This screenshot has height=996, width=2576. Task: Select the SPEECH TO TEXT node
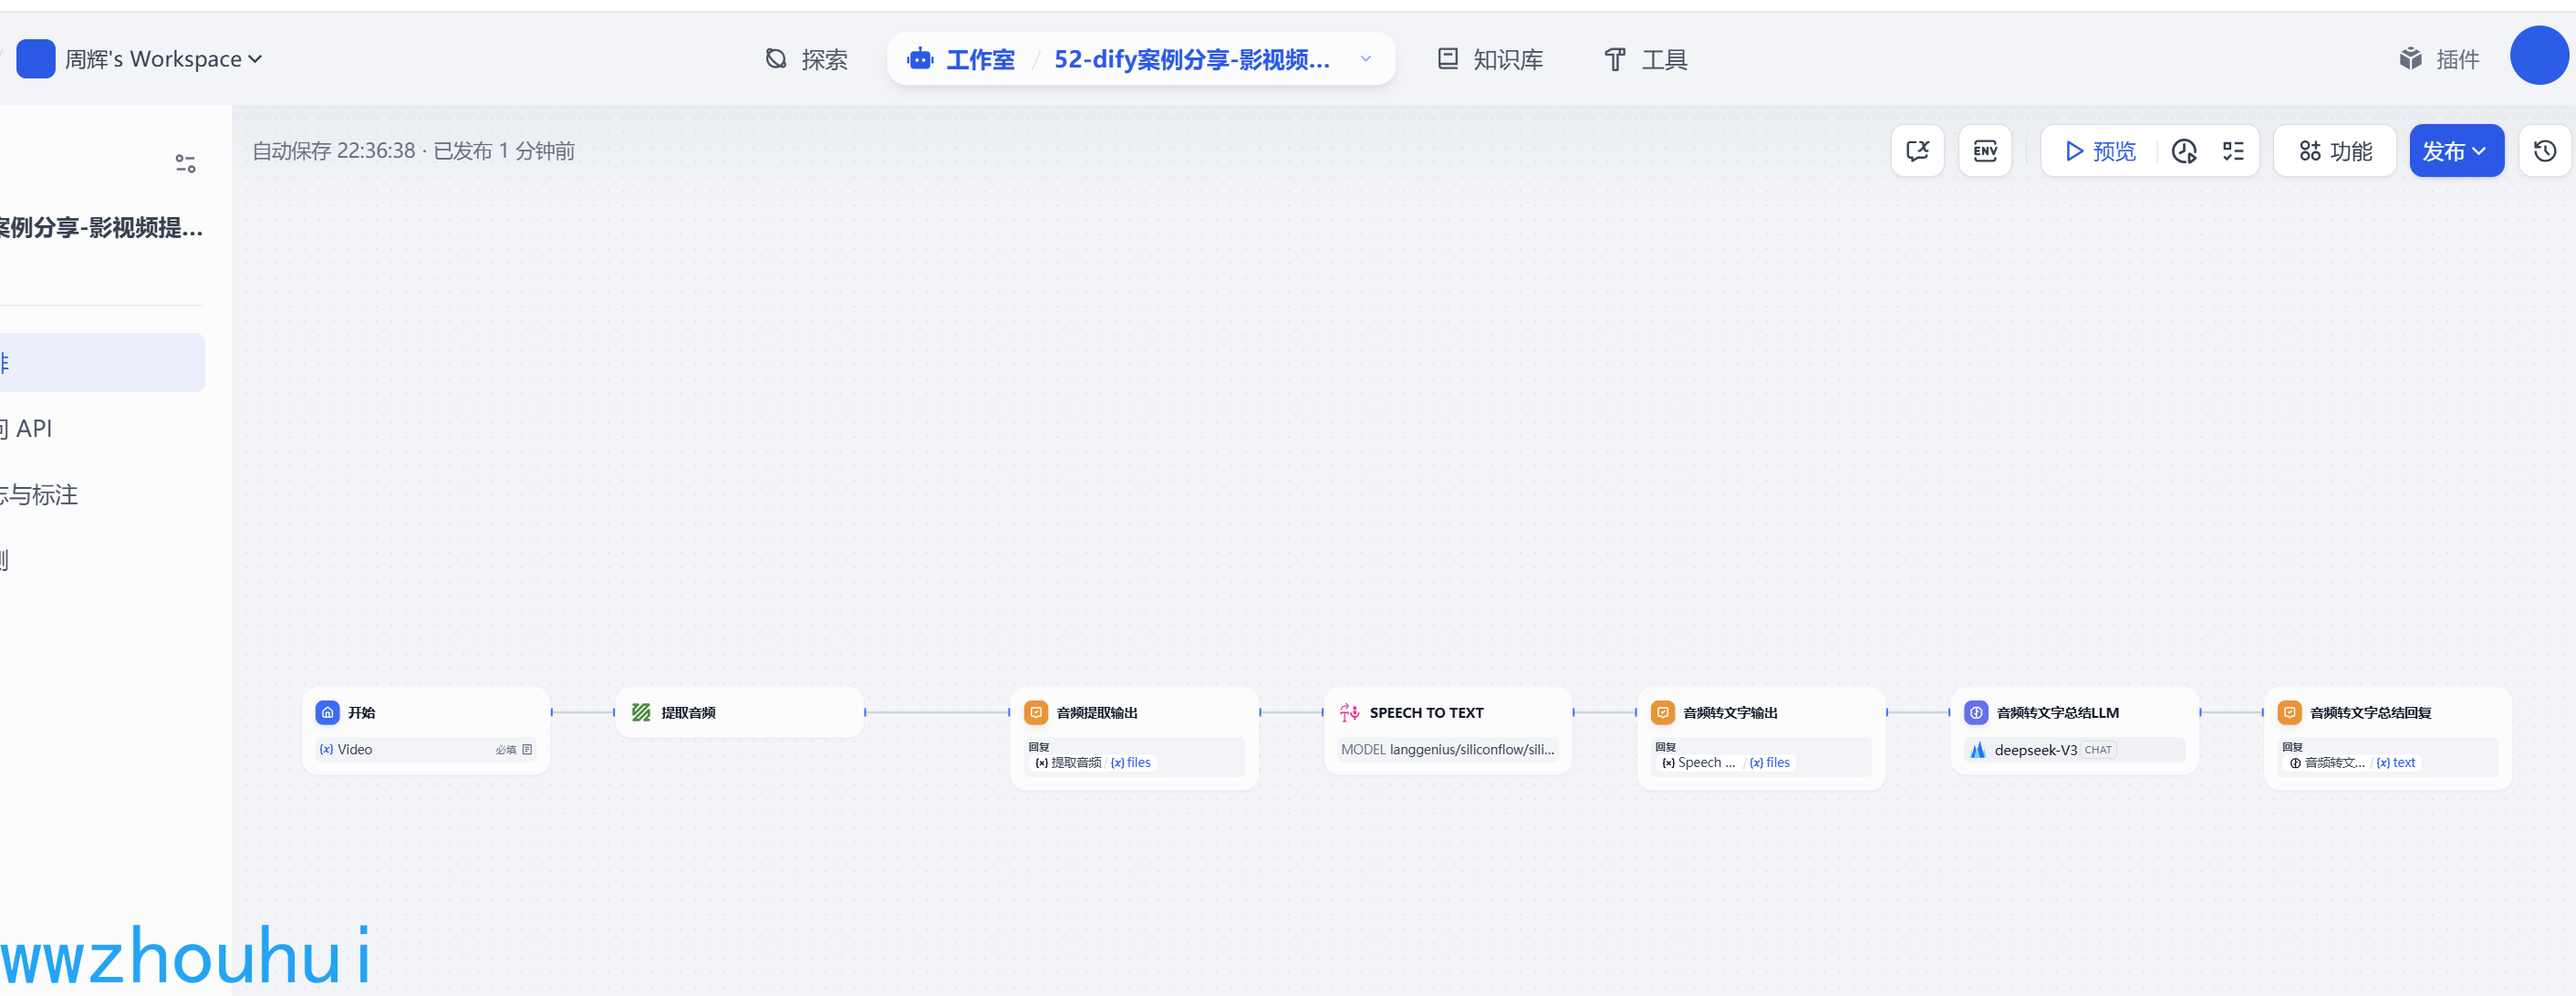tap(1447, 730)
